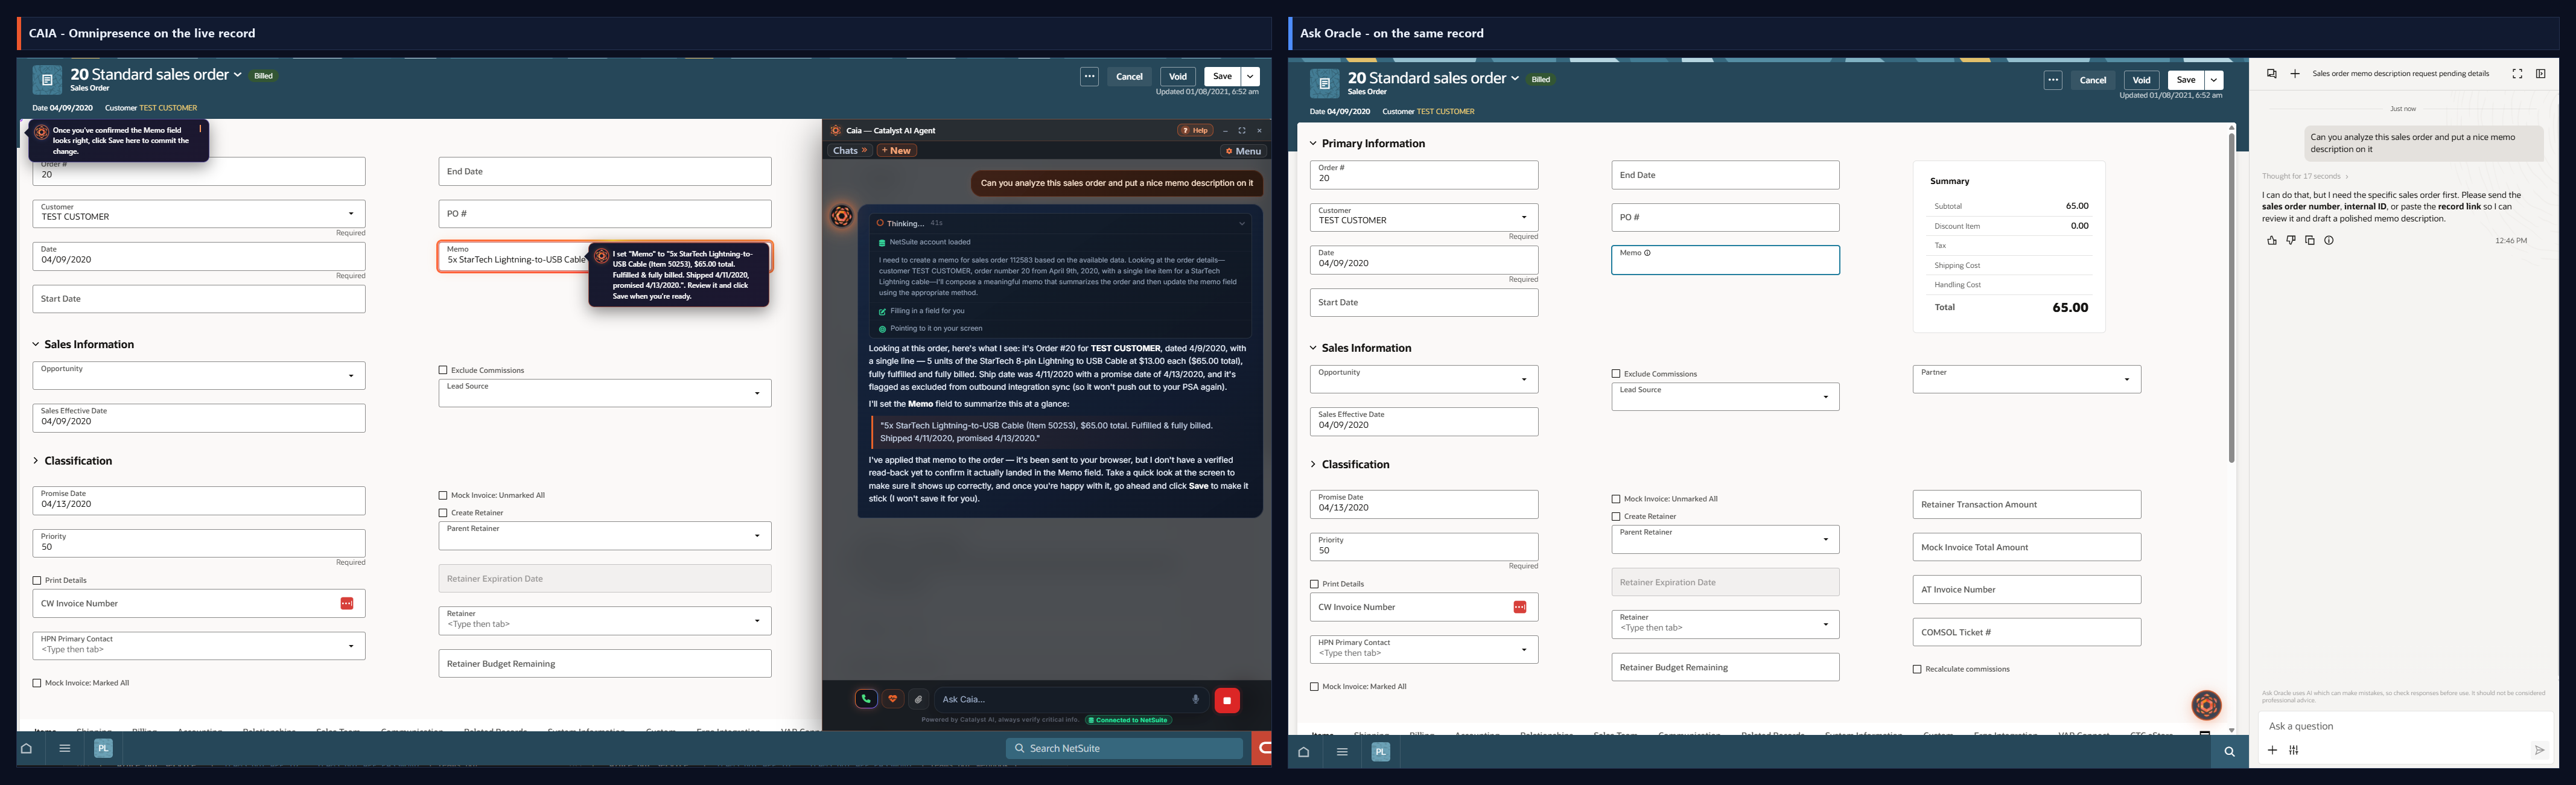2576x785 pixels.
Task: Open the Opportunity dropdown in the CAIA window
Action: pos(351,376)
